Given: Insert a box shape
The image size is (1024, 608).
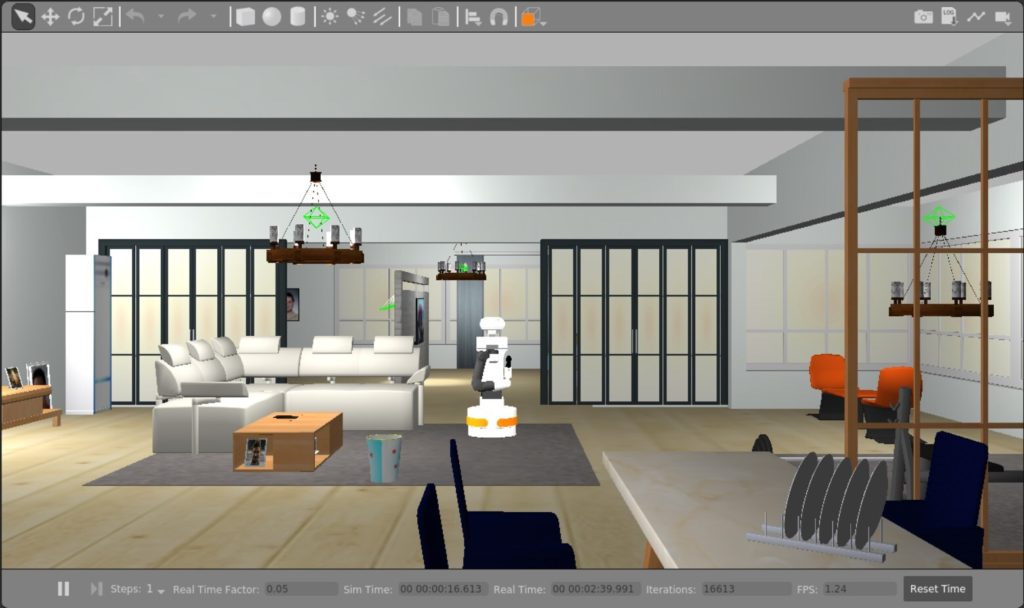Looking at the screenshot, I should pyautogui.click(x=246, y=17).
